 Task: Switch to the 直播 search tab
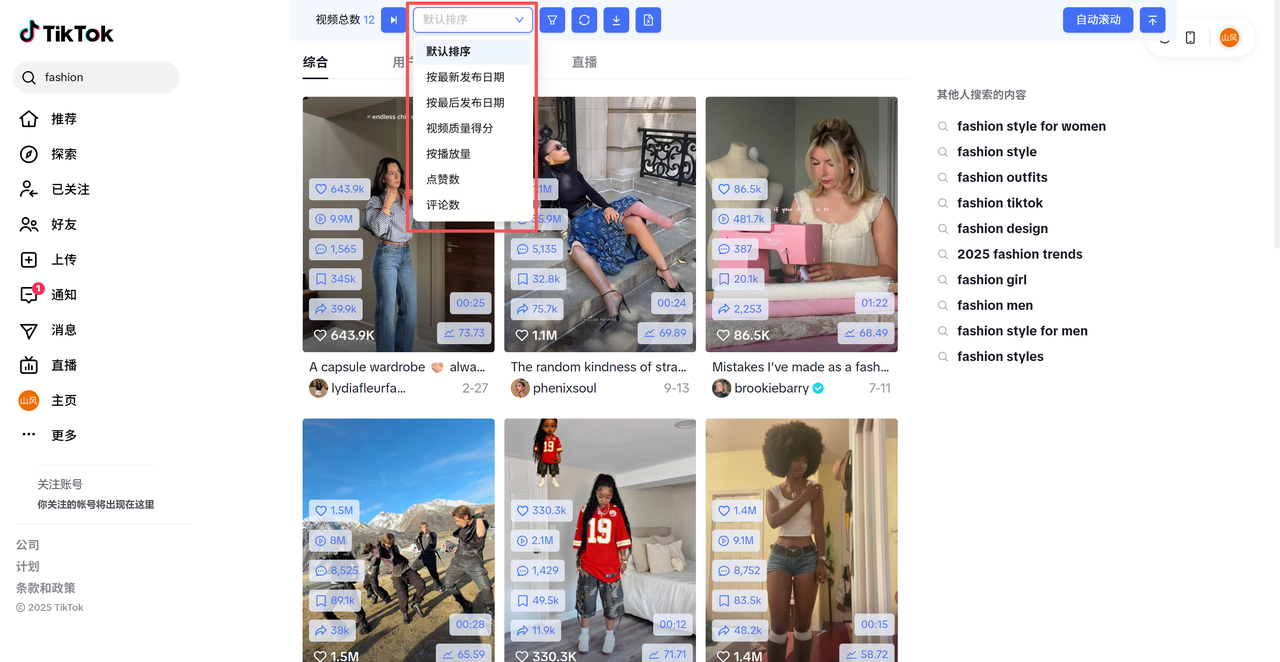(584, 62)
